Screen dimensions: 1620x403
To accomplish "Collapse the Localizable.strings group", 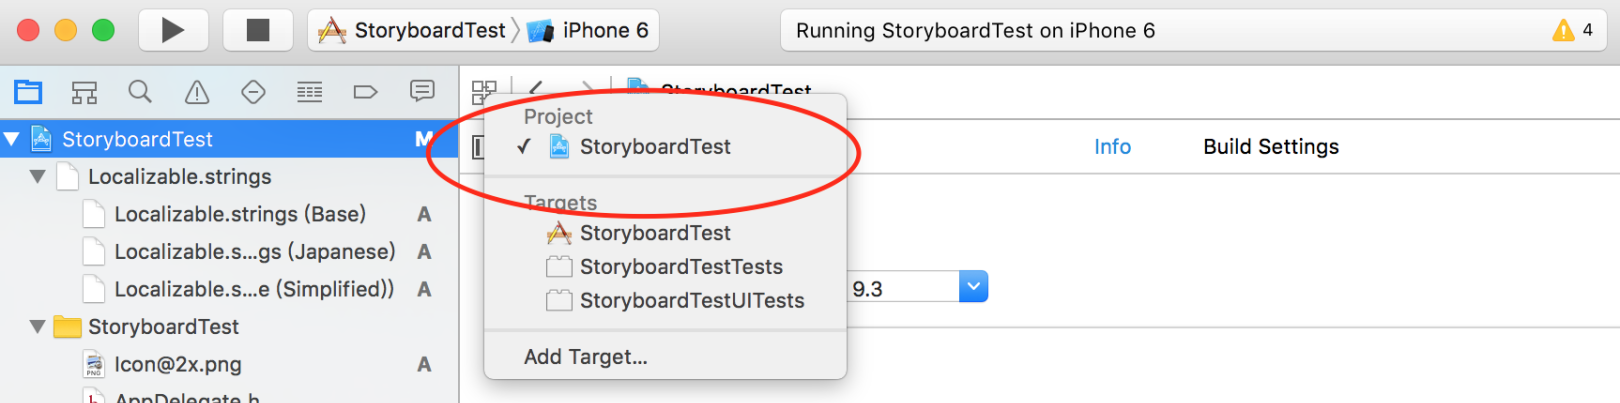I will pos(38,177).
